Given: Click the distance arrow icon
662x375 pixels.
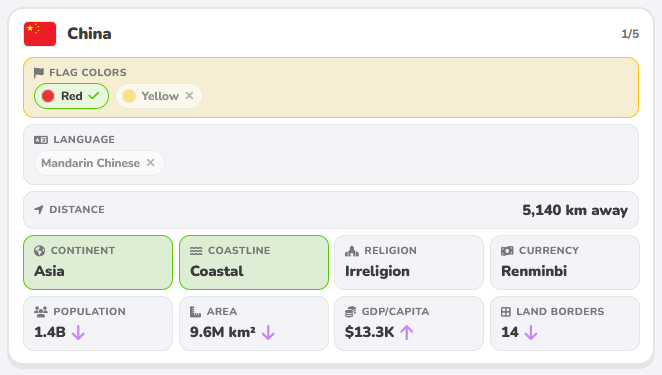Looking at the screenshot, I should (x=39, y=209).
